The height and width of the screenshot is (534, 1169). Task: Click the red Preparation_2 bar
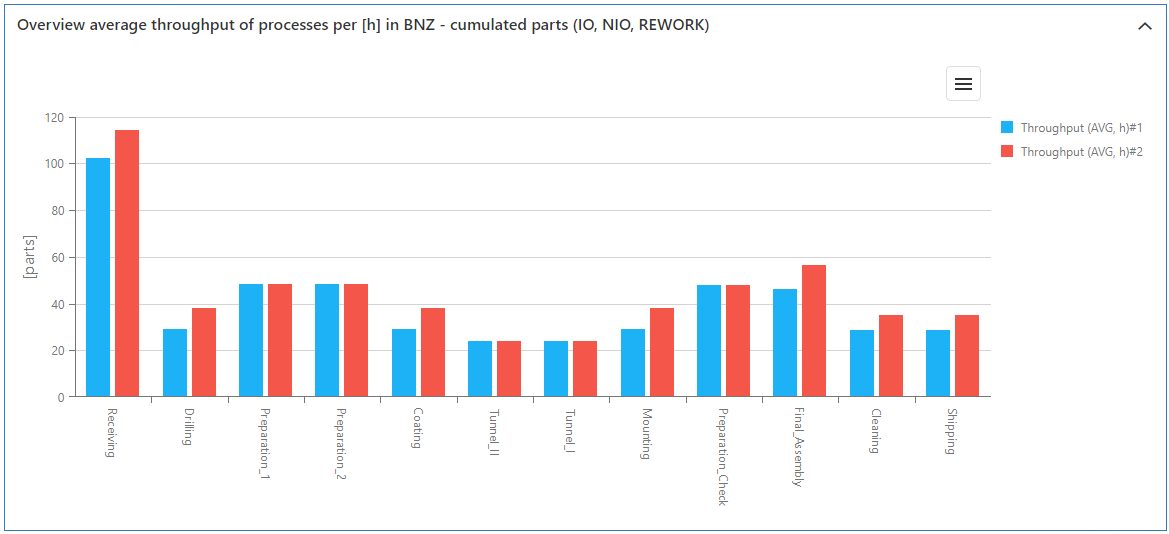(356, 340)
